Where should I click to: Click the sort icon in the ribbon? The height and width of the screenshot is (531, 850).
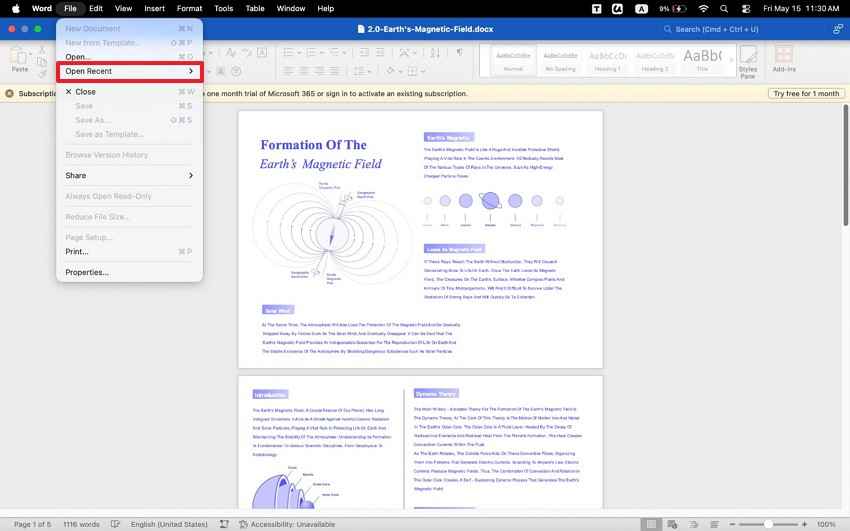(x=435, y=53)
